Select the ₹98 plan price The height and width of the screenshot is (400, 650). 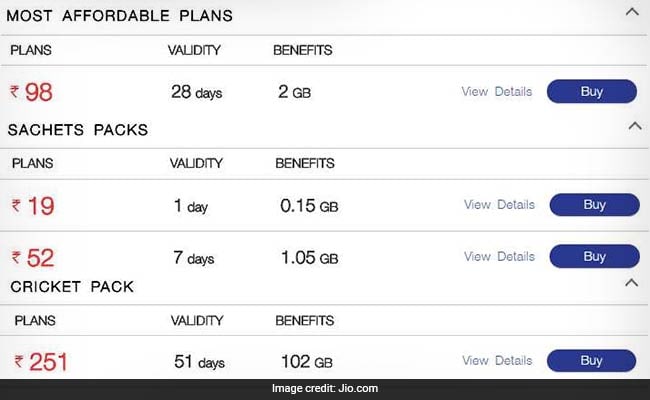tap(32, 93)
